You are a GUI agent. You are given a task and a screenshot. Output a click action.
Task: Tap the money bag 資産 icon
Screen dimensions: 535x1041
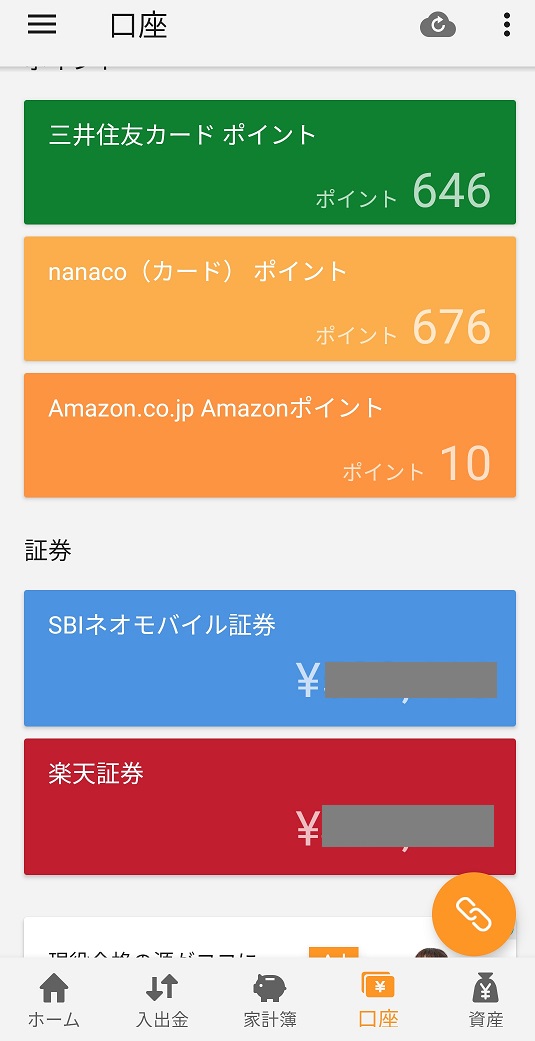click(x=485, y=988)
